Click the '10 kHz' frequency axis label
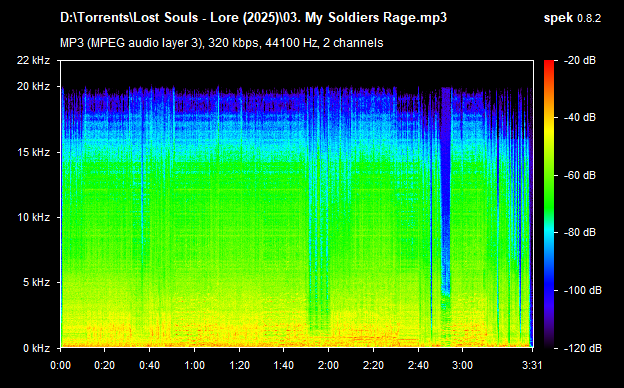624x388 pixels. (x=33, y=217)
